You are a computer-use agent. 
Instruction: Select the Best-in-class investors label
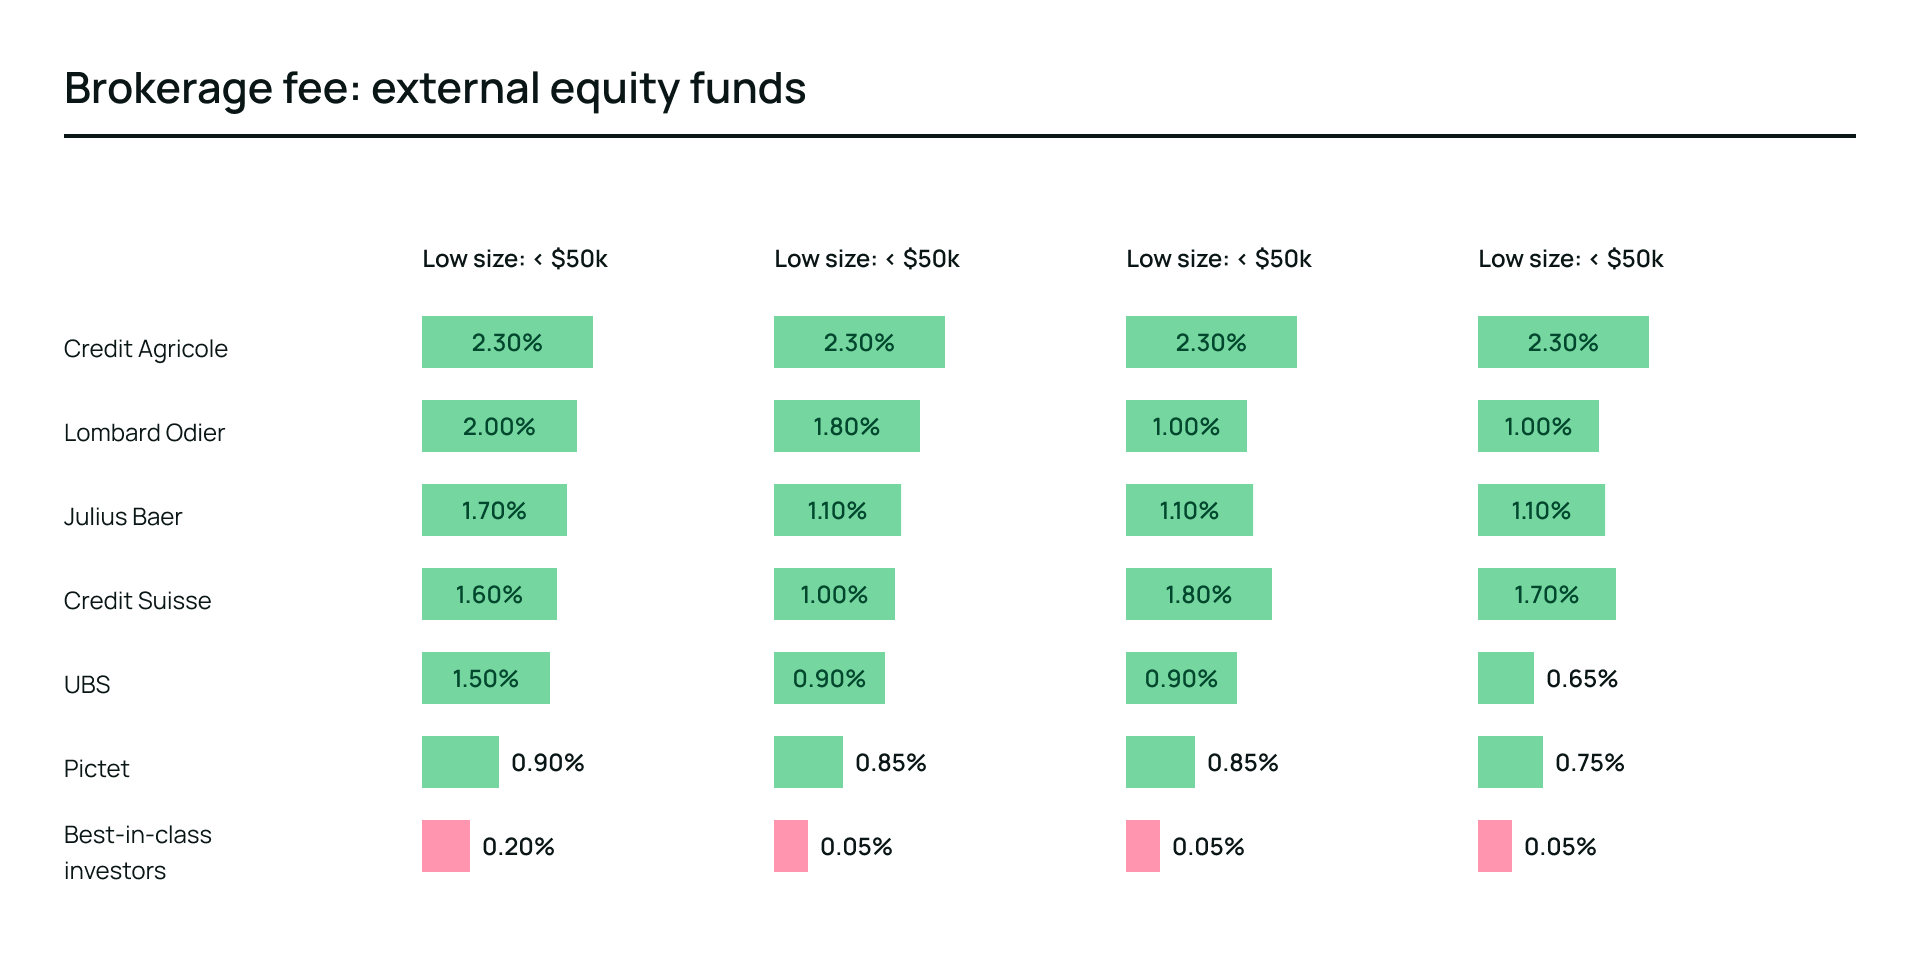click(x=137, y=852)
